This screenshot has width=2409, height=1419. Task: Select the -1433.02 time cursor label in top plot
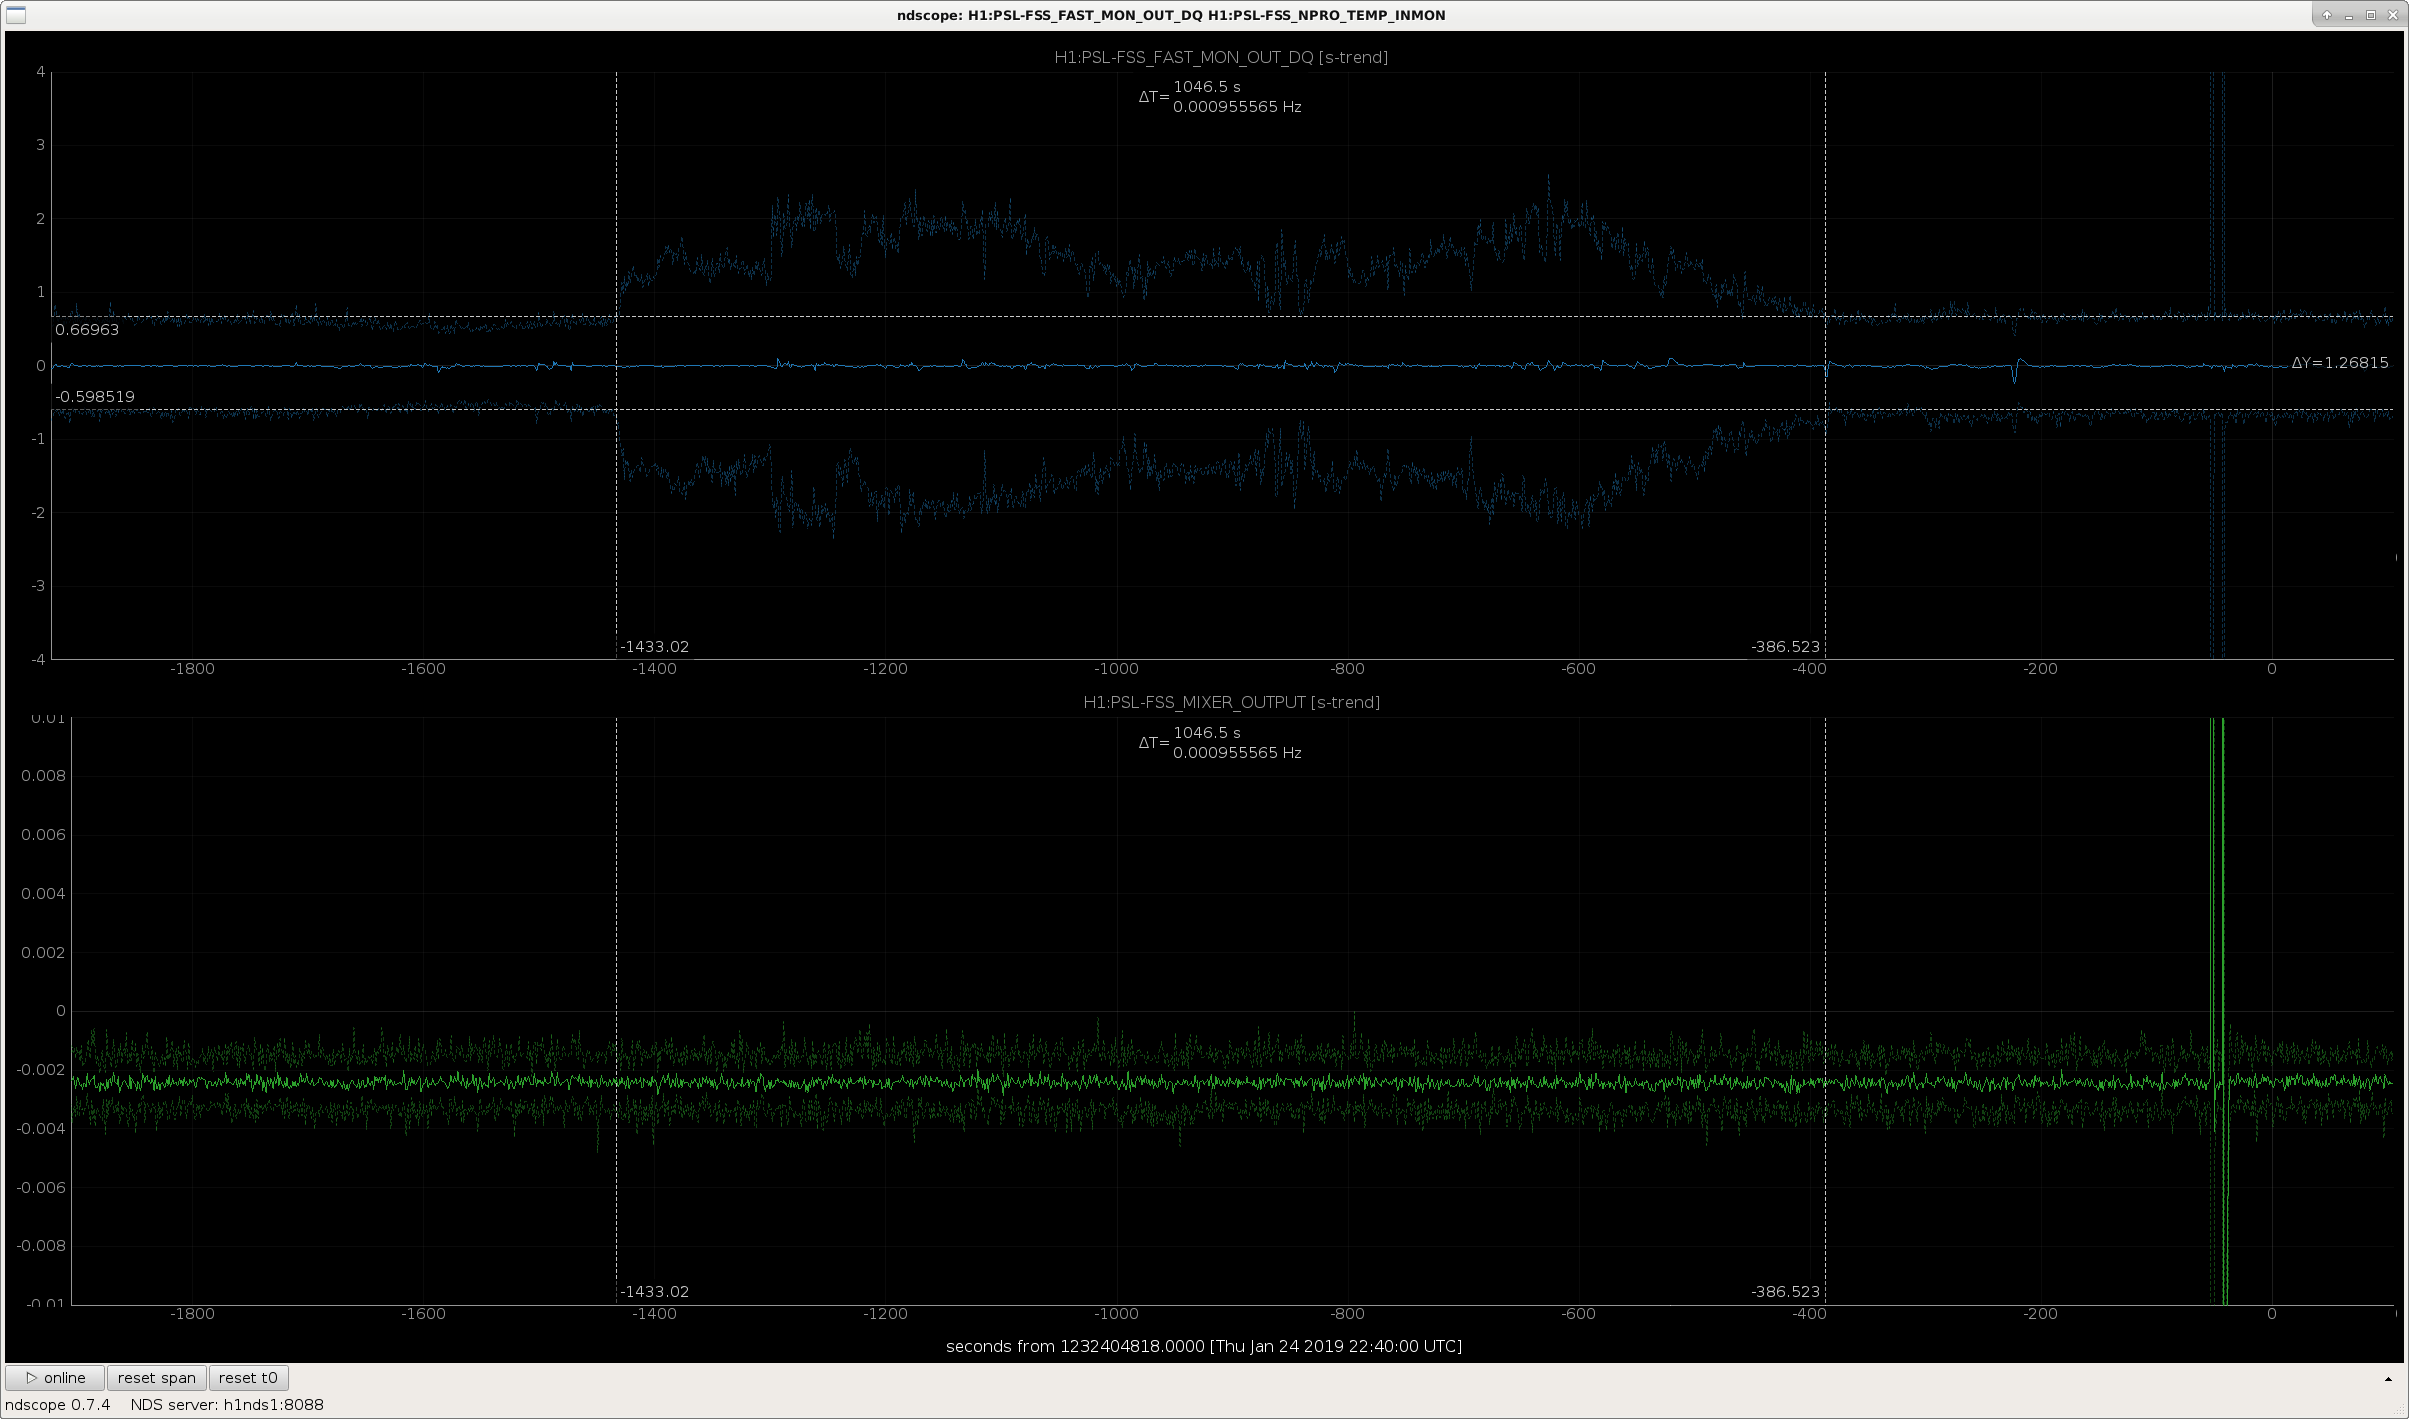(654, 647)
